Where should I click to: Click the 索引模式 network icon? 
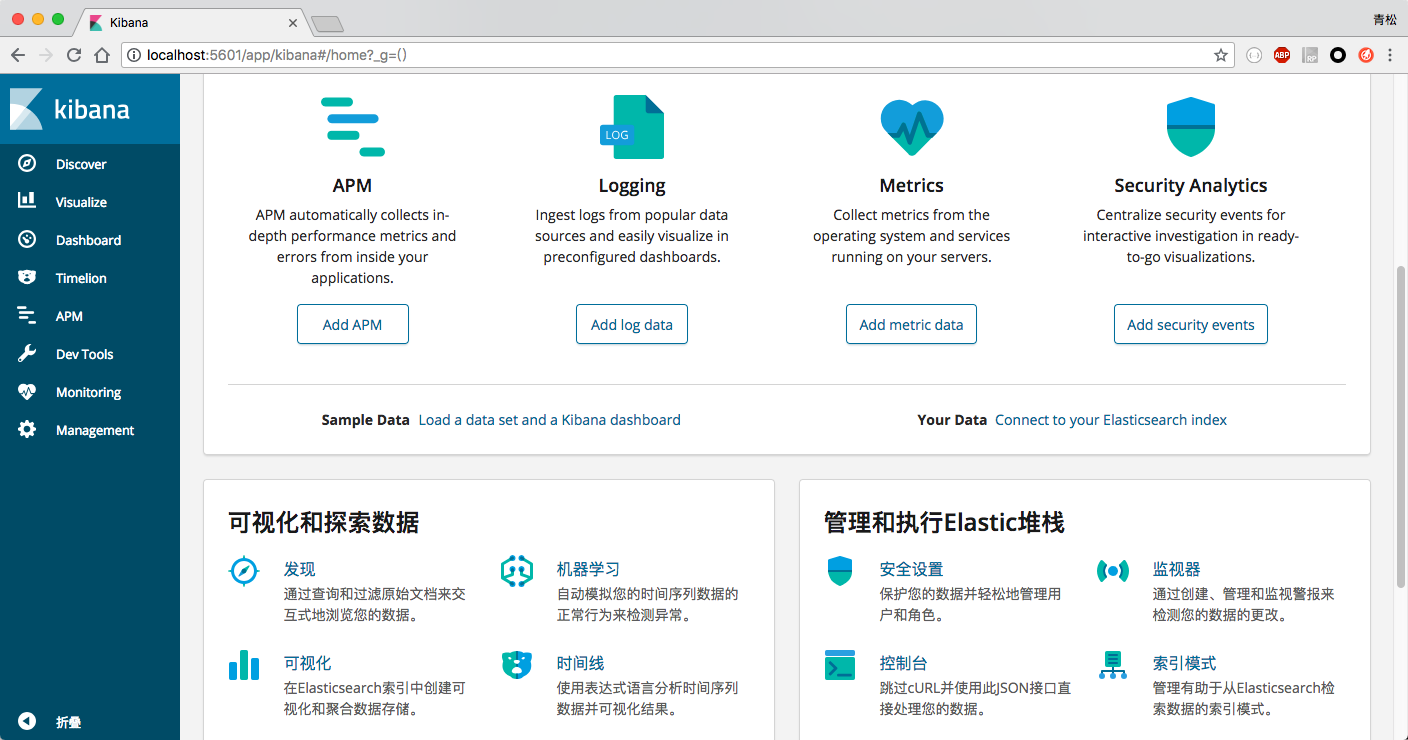(1113, 665)
